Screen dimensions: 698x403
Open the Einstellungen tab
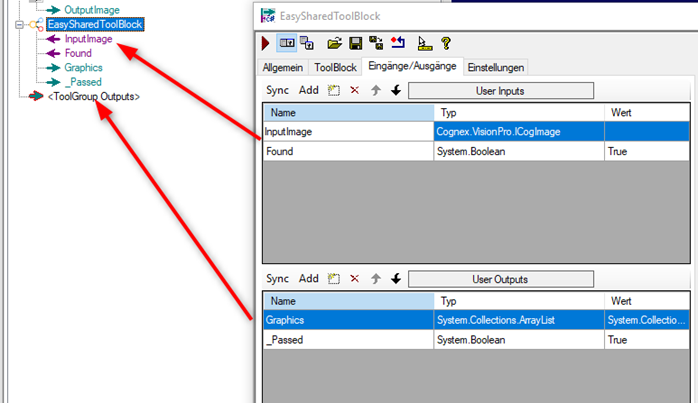tap(496, 67)
